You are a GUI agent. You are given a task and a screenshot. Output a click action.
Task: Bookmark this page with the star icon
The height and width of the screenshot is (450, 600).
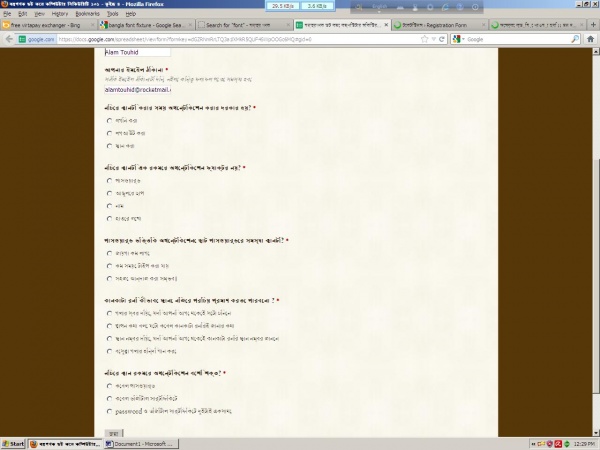click(x=424, y=39)
